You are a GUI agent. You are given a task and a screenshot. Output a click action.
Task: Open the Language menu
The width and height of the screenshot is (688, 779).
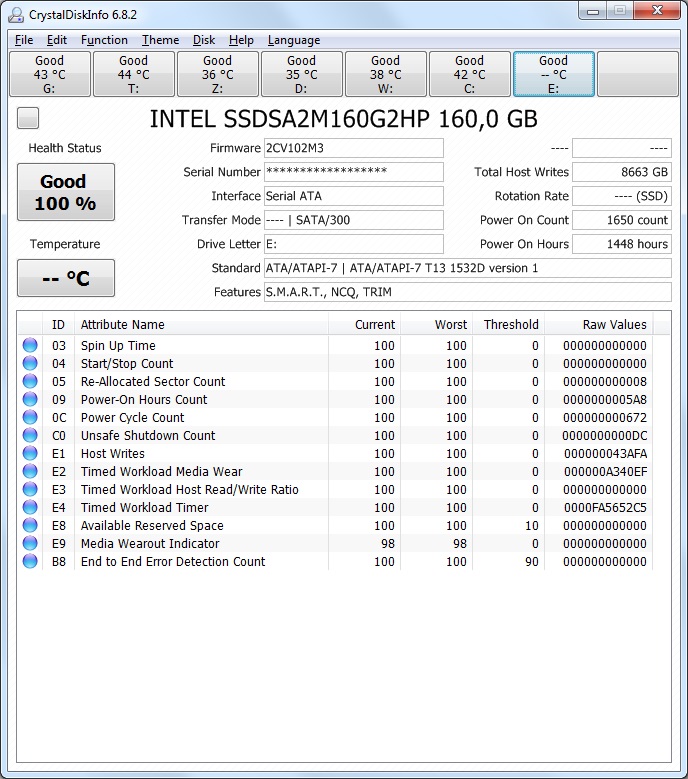tap(294, 40)
